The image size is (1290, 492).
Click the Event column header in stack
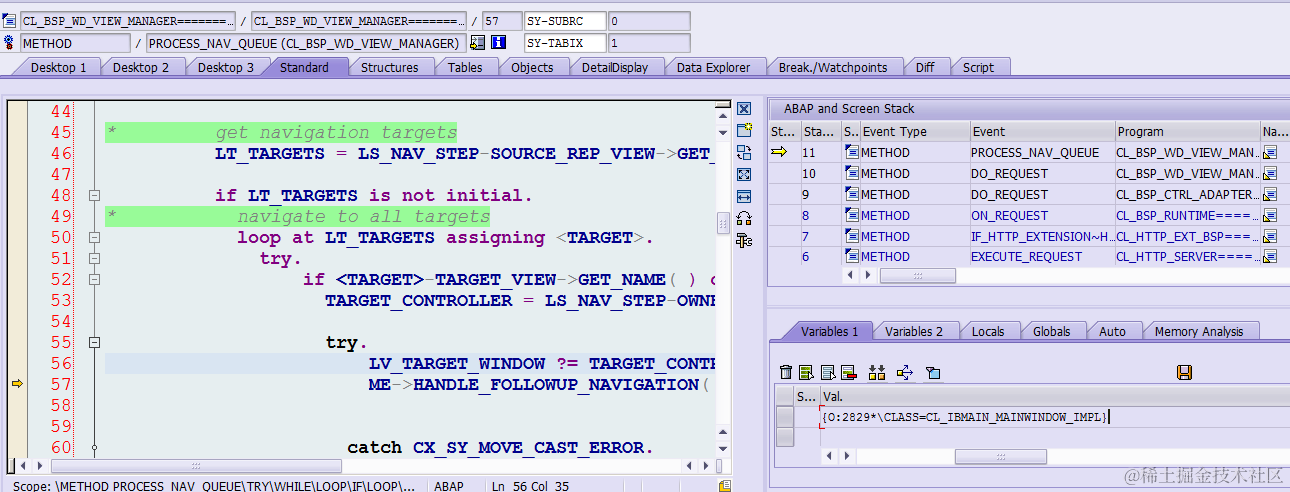[1042, 131]
